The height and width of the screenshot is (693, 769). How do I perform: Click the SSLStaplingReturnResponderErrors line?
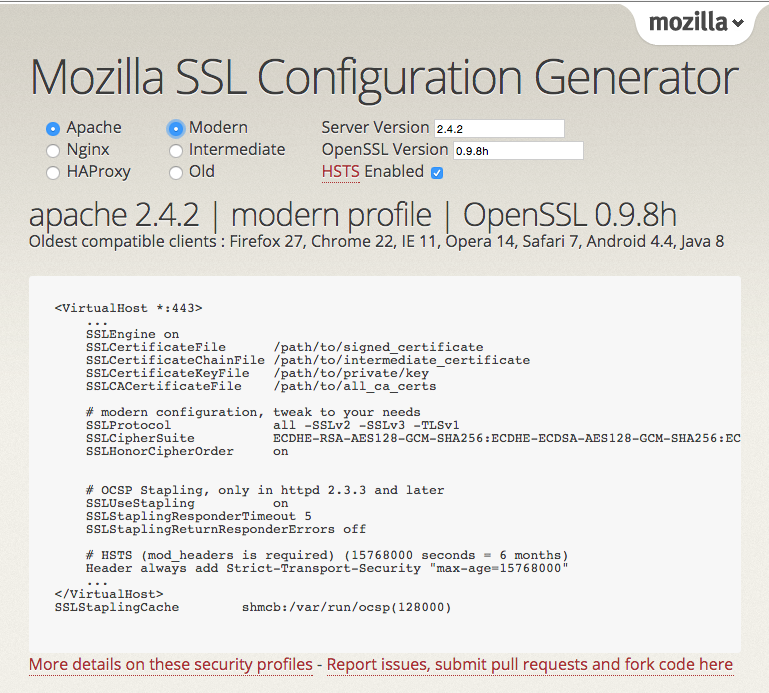[226, 529]
